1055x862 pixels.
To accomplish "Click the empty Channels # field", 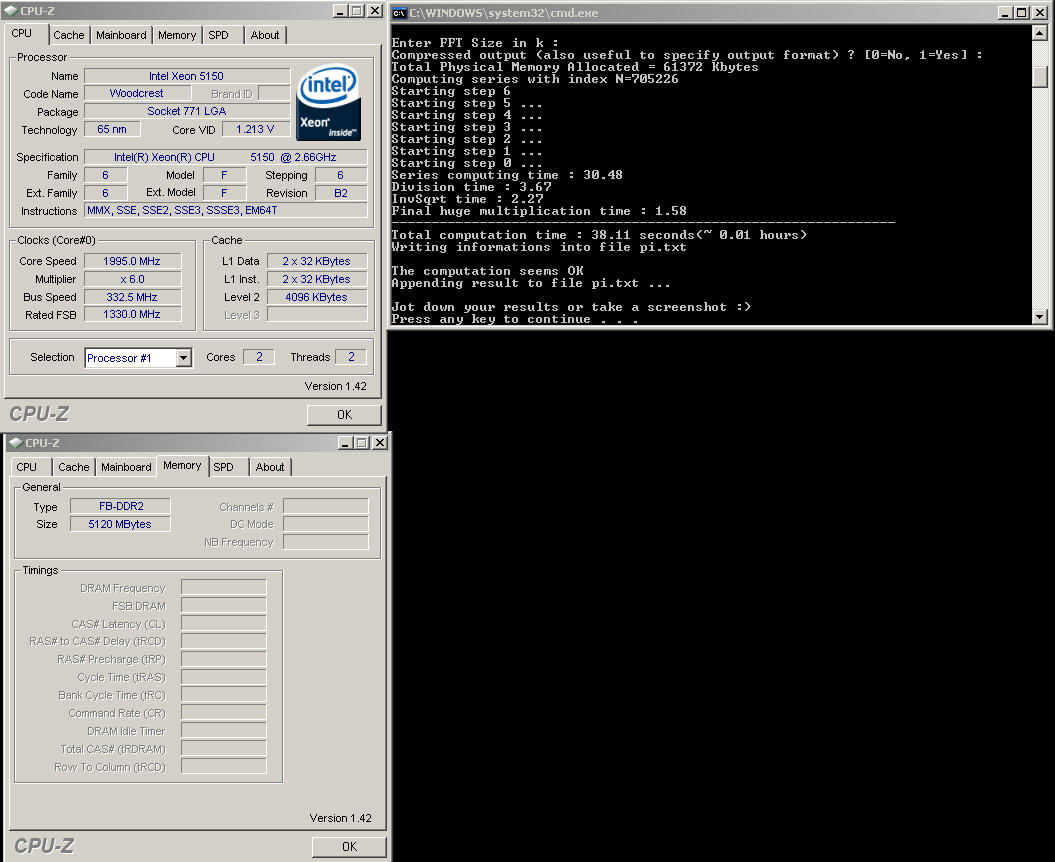I will tap(326, 506).
